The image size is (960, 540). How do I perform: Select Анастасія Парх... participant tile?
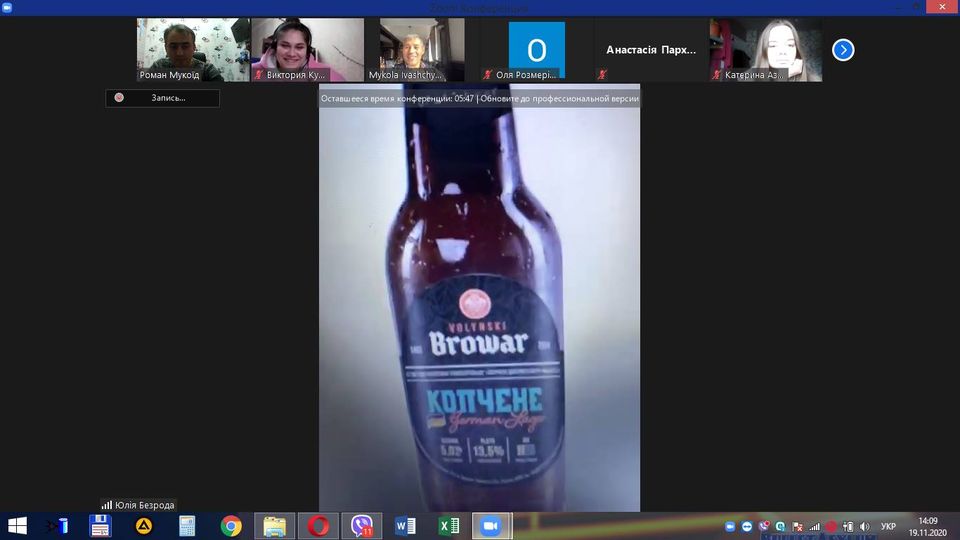coord(651,50)
